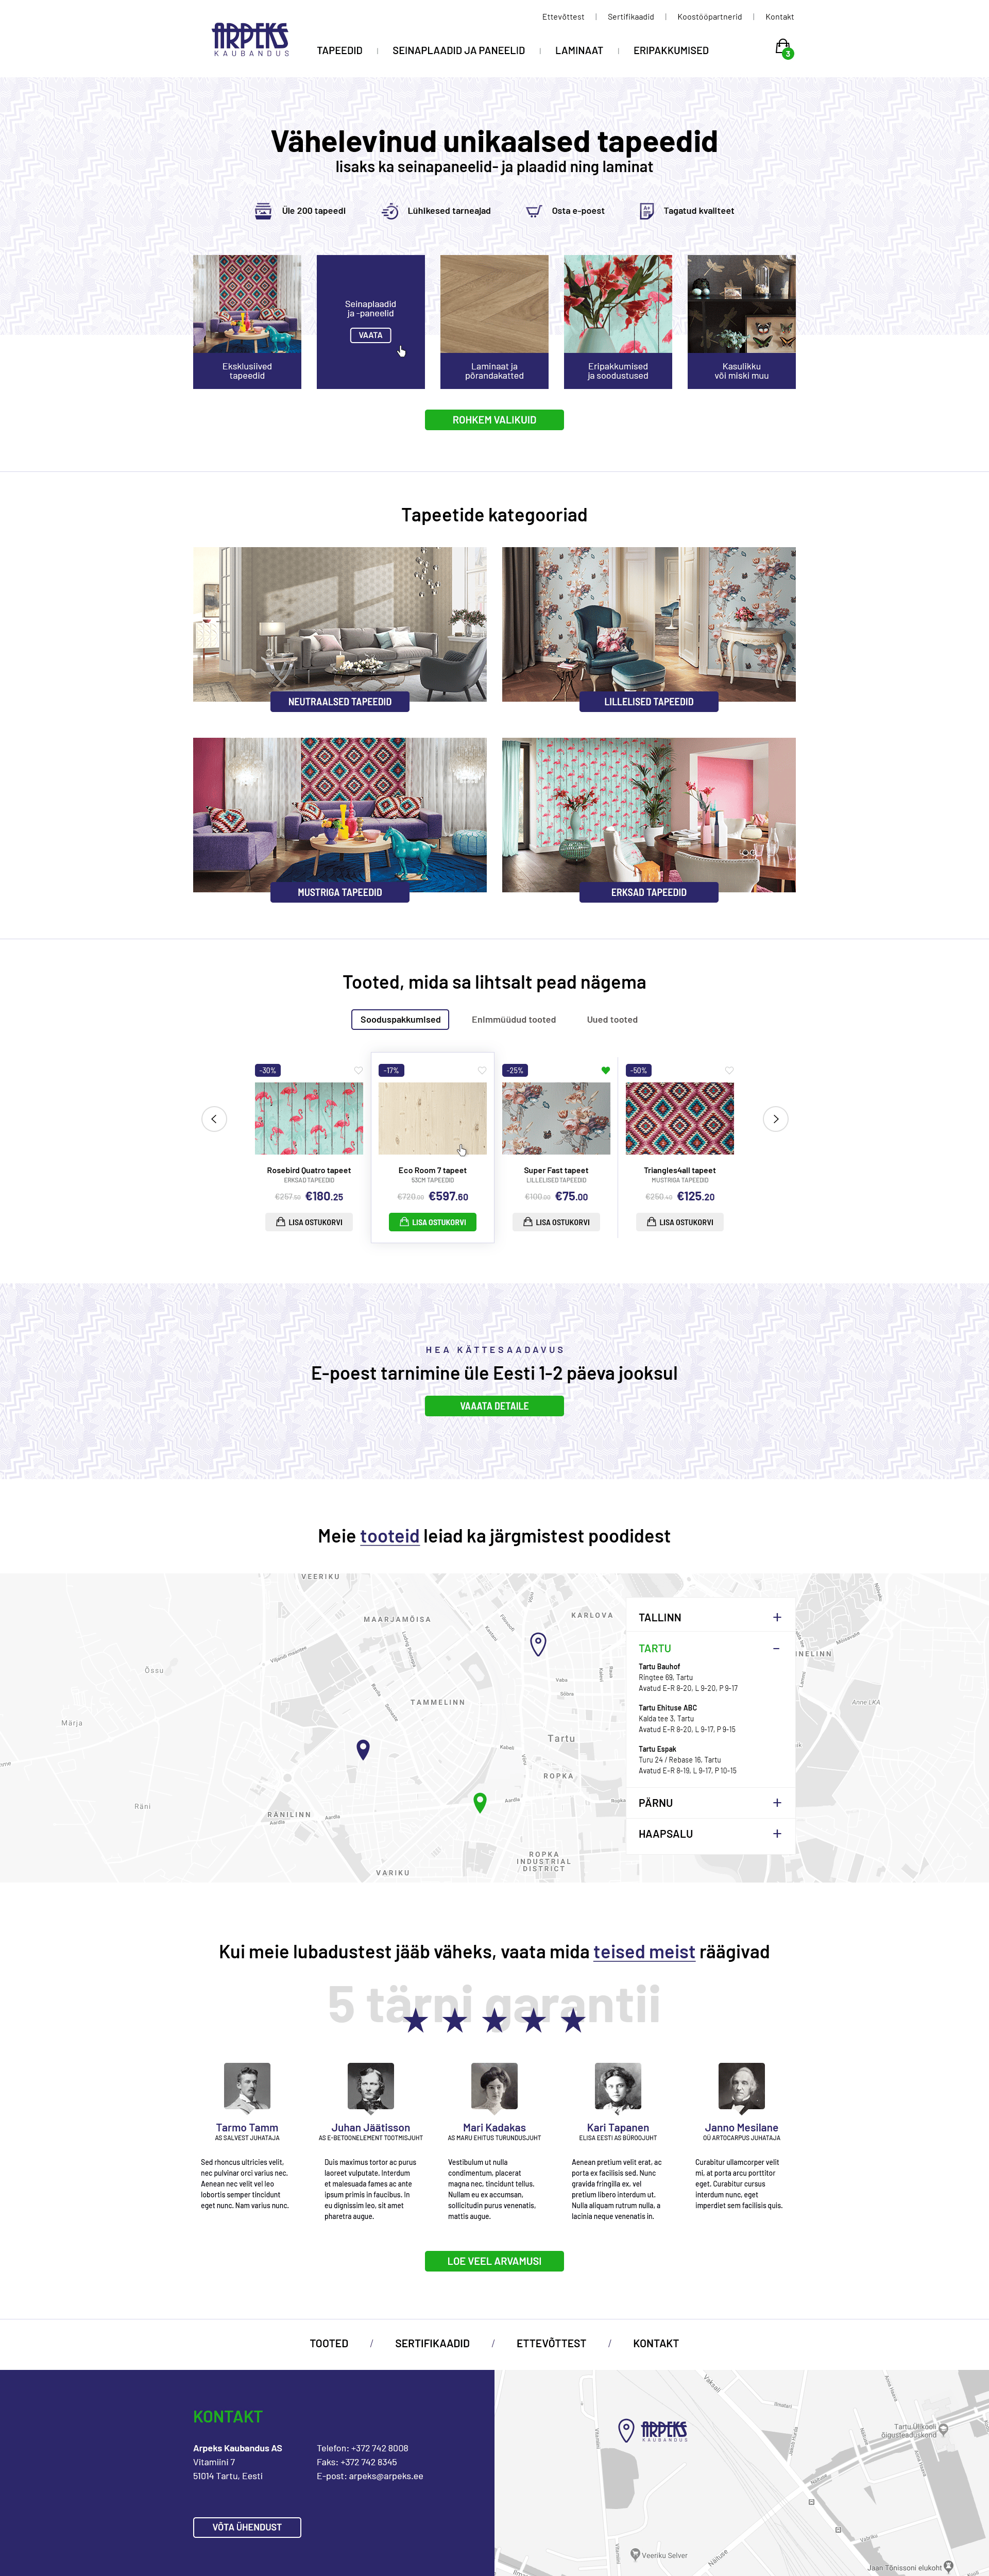Screen dimensions: 989x2576
Task: Click the ROHKEM VALIKUID button
Action: [494, 420]
